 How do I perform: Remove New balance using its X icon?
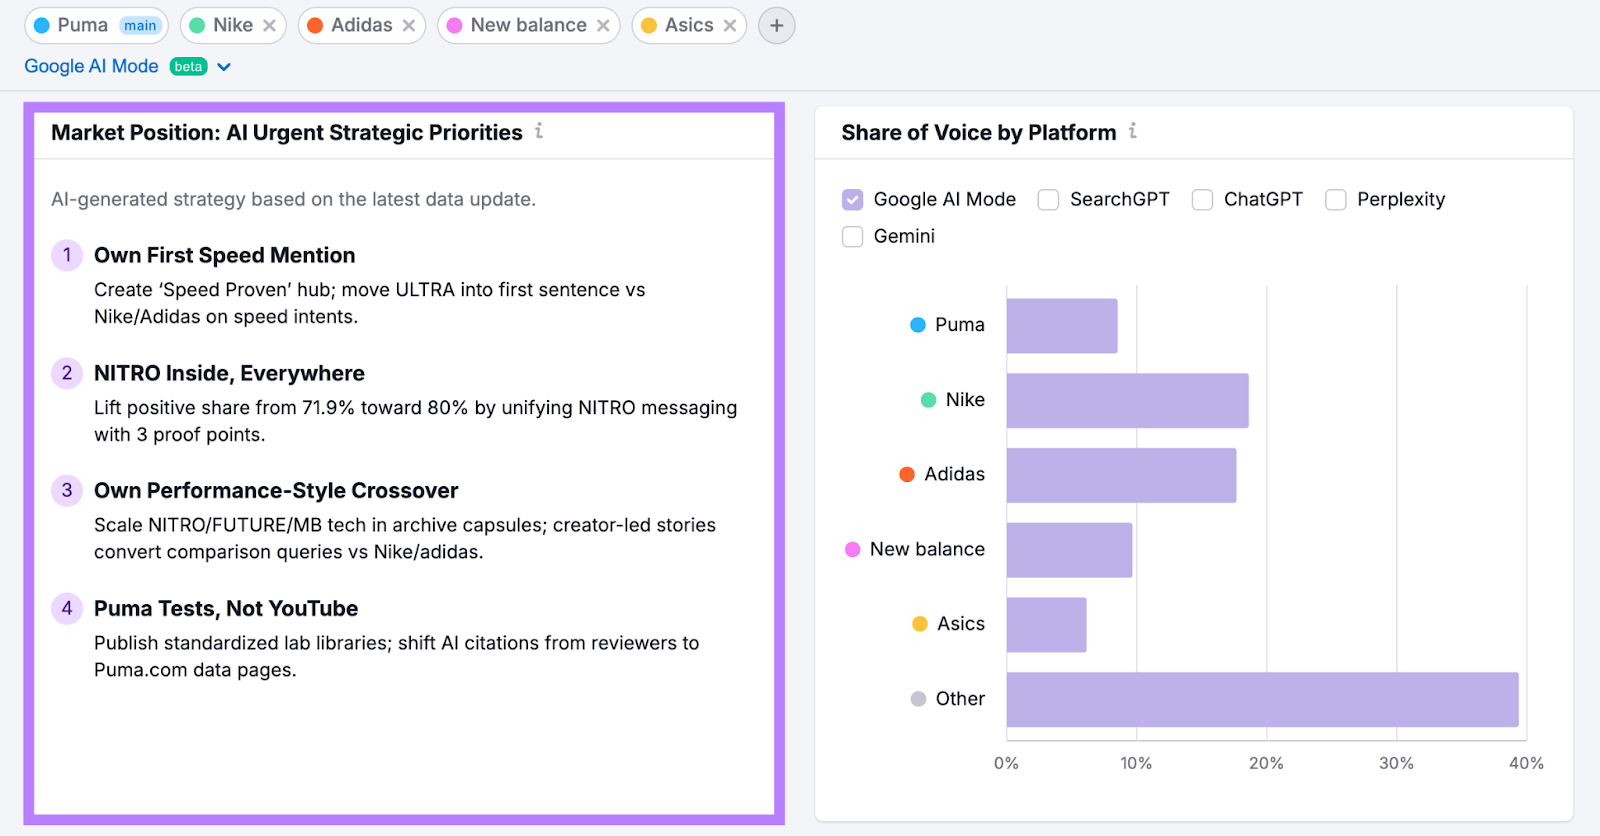(602, 25)
